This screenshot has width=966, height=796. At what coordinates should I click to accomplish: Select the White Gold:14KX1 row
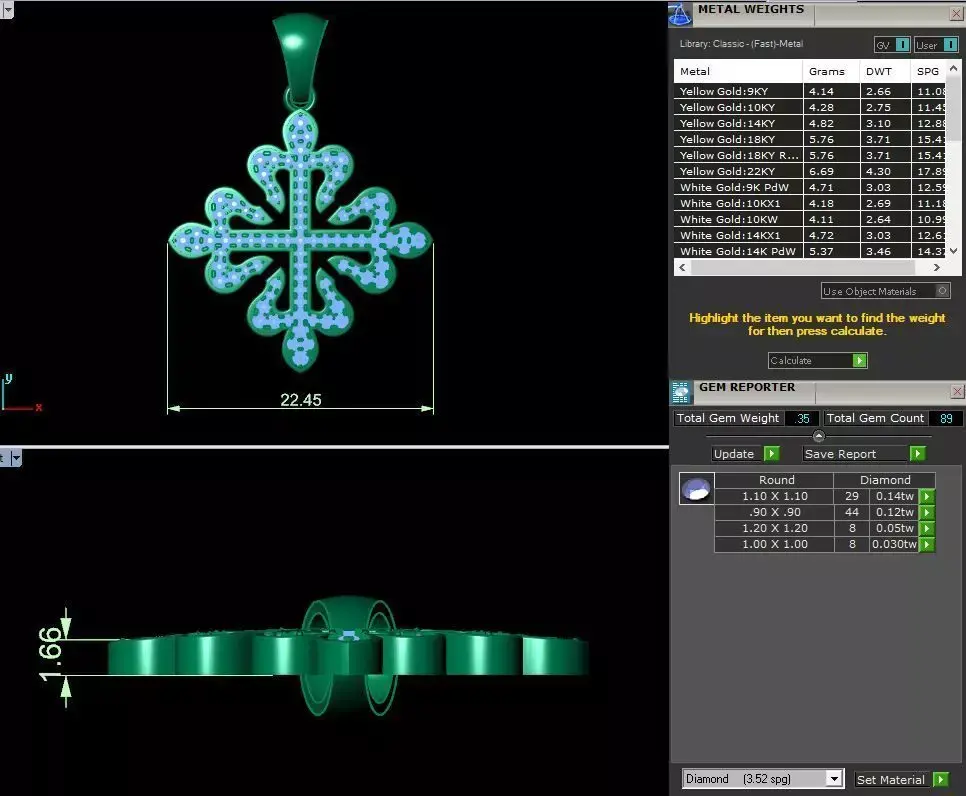(738, 235)
